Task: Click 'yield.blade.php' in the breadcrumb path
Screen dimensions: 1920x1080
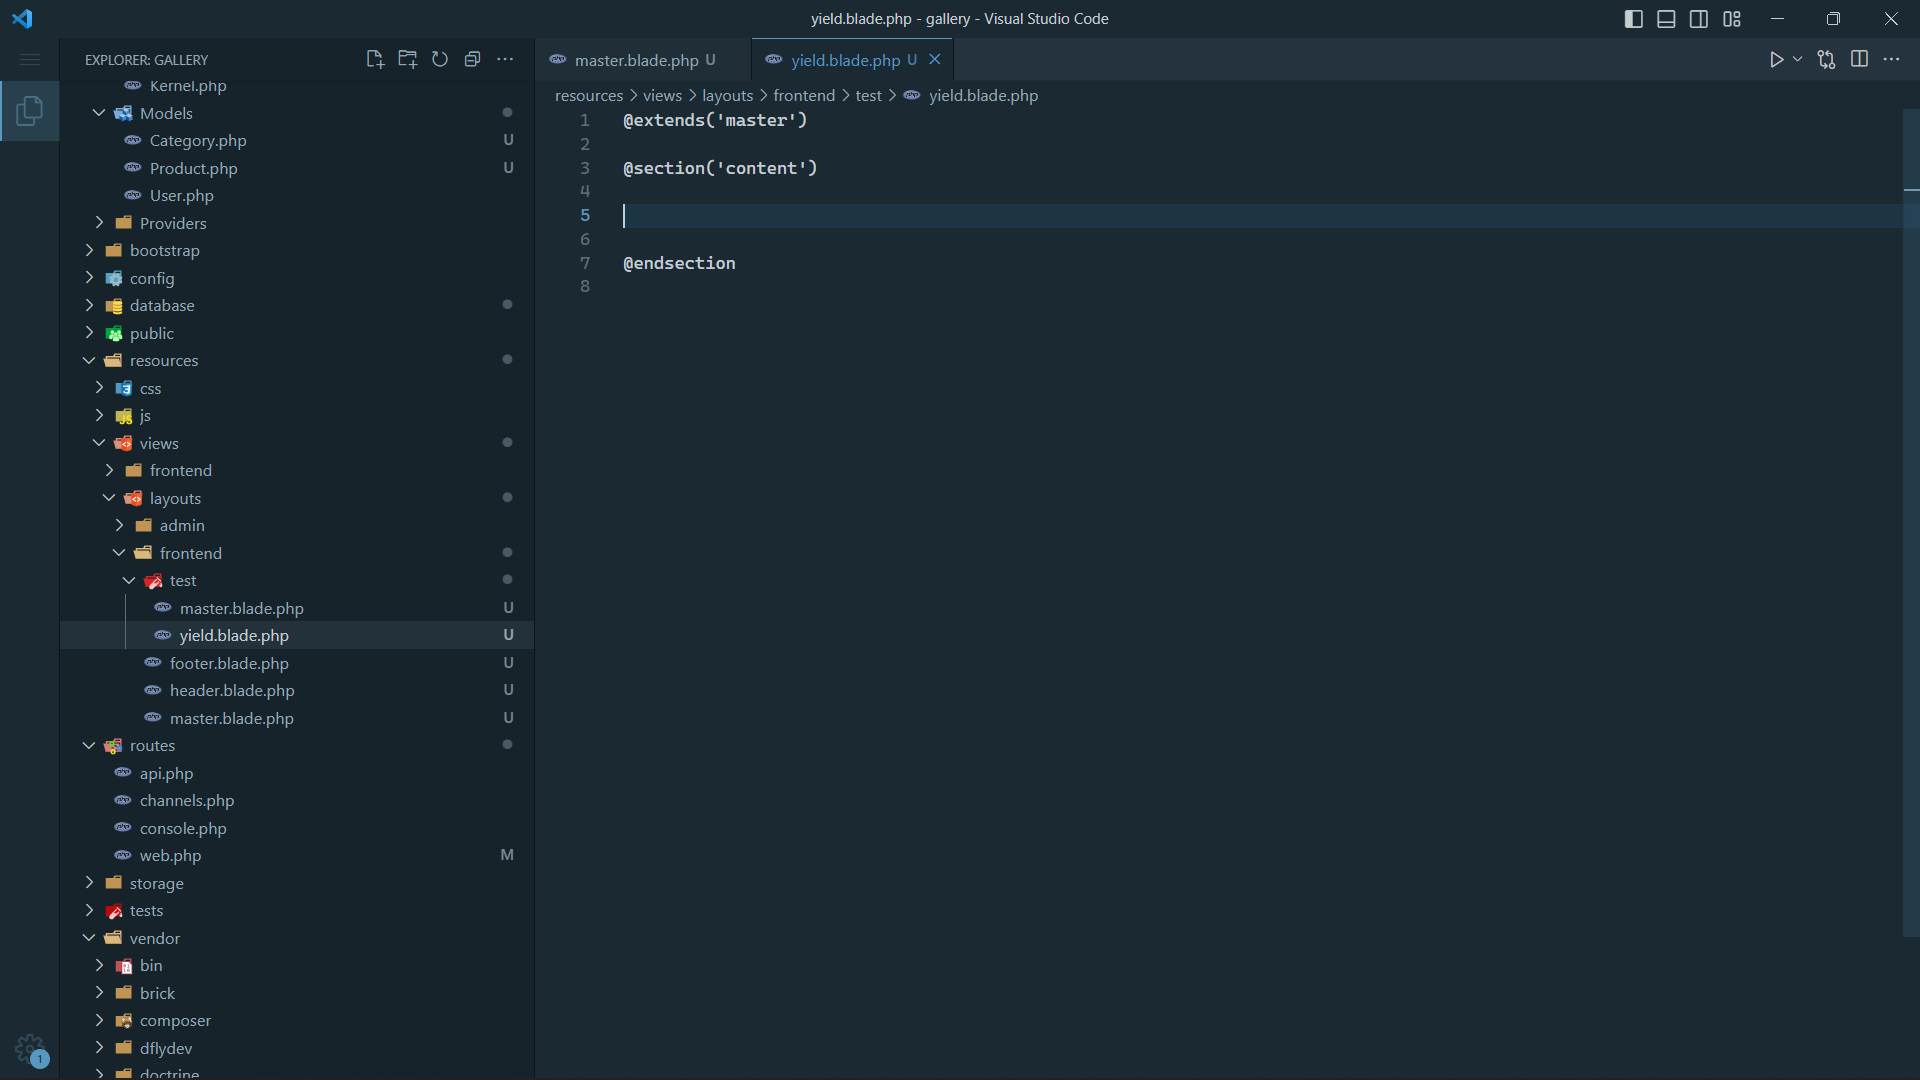Action: click(x=983, y=96)
